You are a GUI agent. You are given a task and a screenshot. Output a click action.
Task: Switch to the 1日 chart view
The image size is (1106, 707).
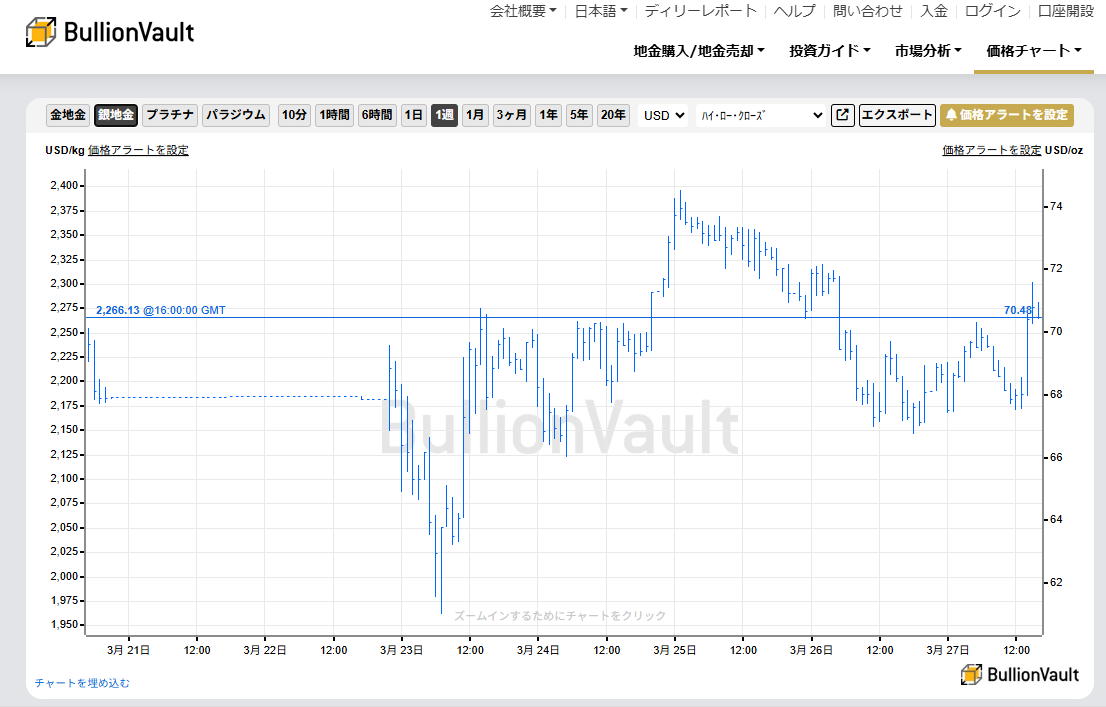(x=414, y=115)
